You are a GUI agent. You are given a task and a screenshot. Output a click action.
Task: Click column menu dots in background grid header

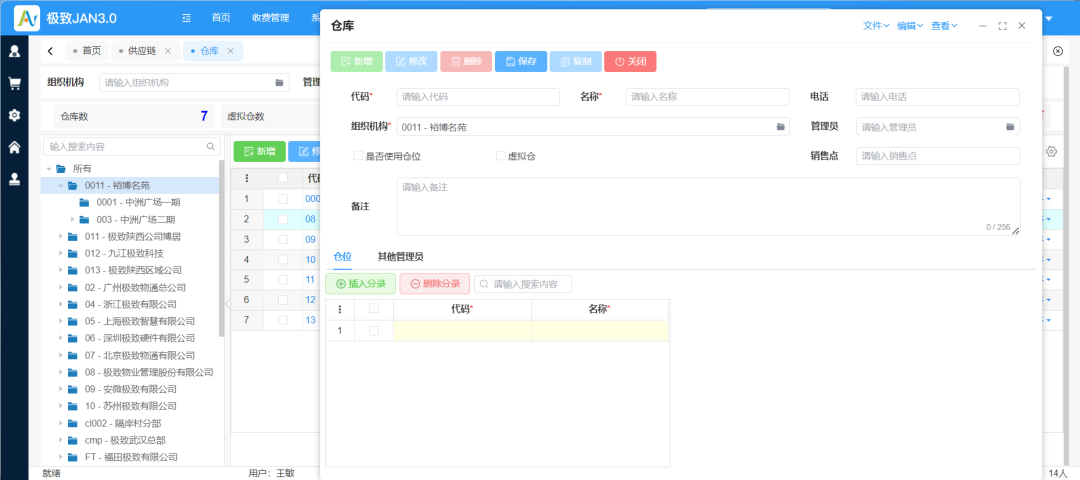point(247,178)
